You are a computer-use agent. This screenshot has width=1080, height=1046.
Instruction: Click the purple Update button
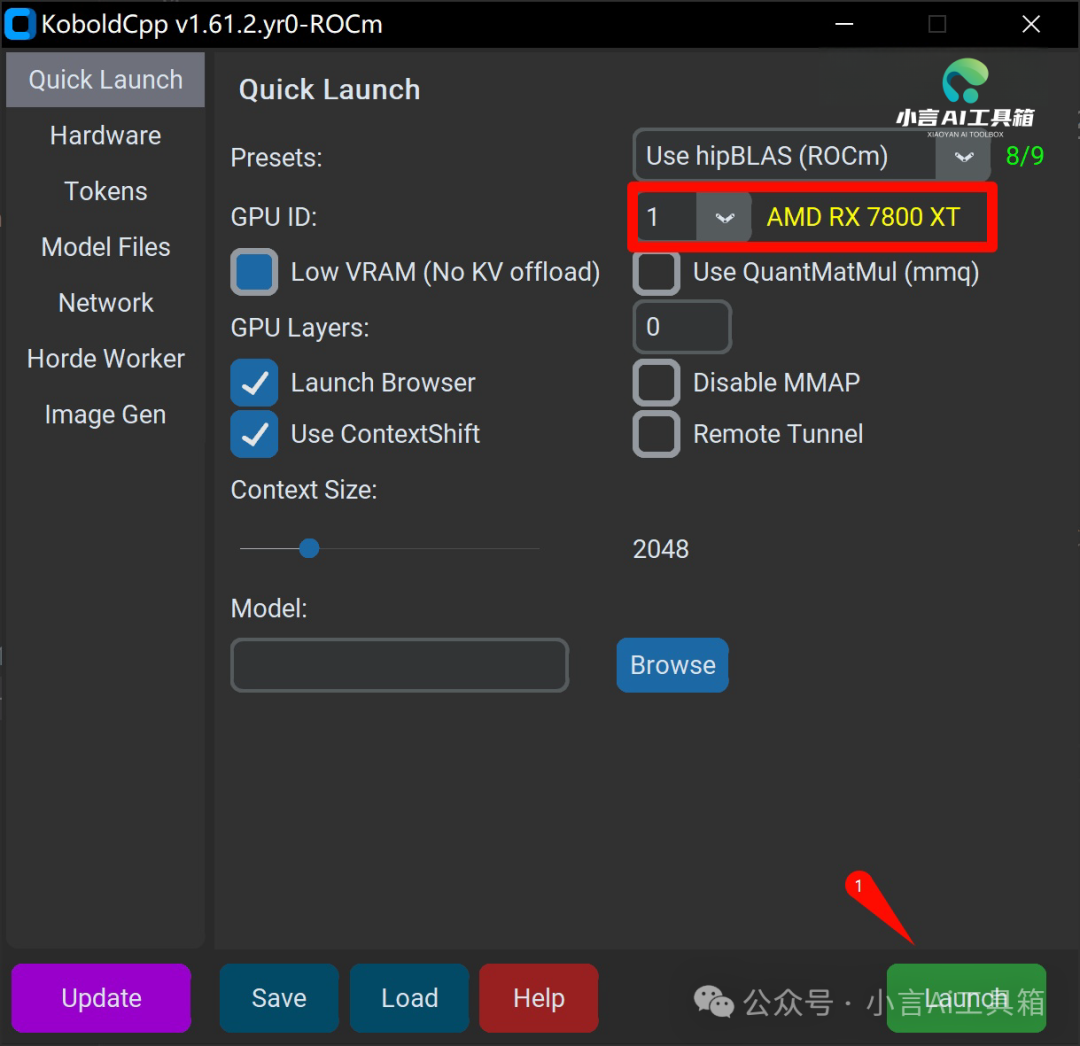coord(101,998)
